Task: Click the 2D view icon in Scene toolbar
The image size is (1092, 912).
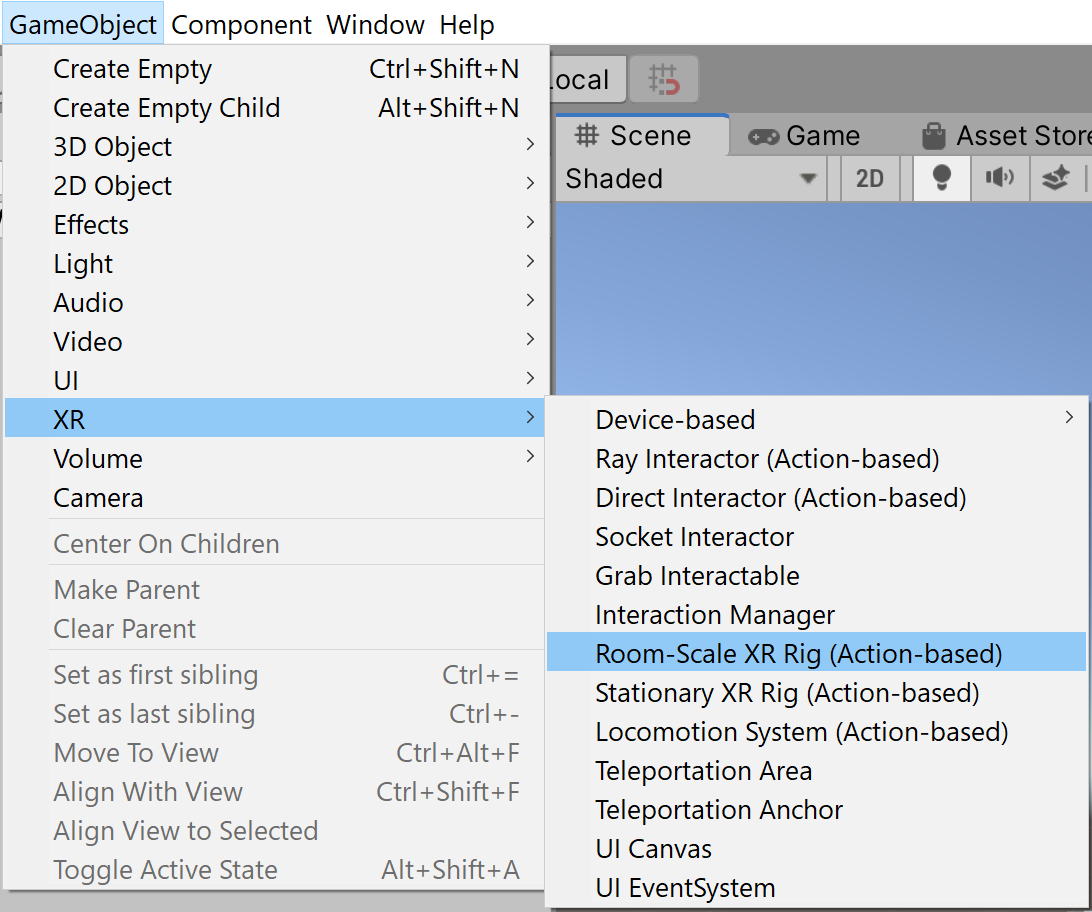Action: pos(869,177)
